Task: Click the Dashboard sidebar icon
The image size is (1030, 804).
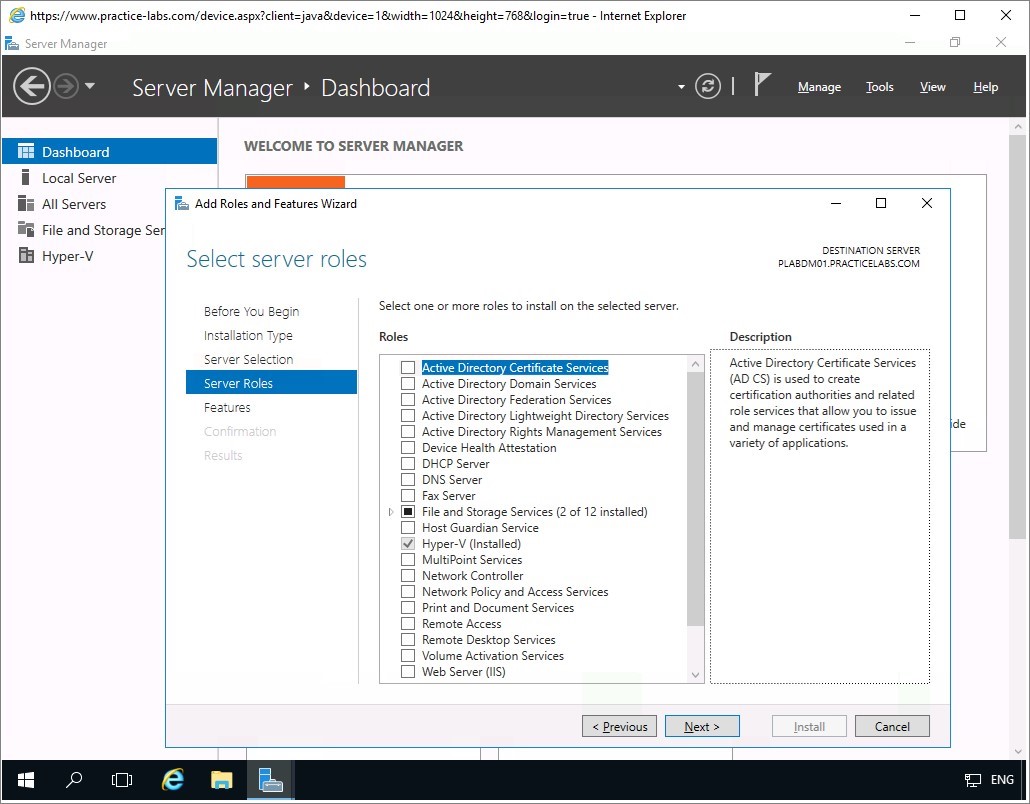Action: (x=26, y=152)
